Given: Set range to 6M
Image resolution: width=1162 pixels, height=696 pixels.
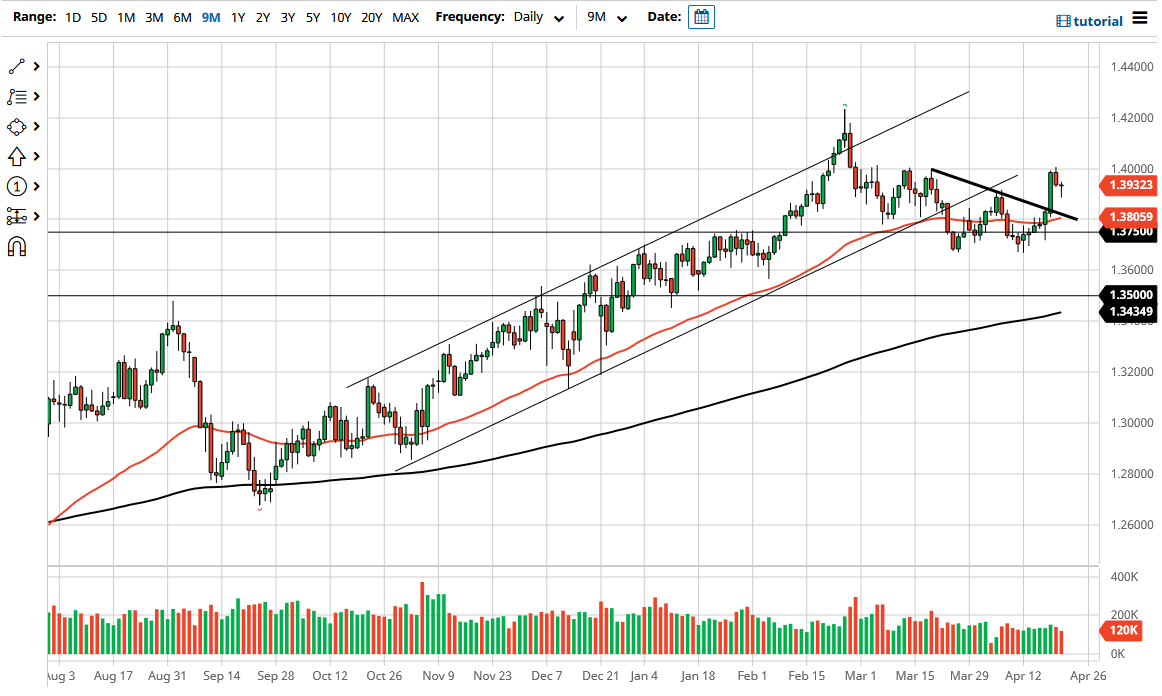Looking at the screenshot, I should [x=182, y=17].
